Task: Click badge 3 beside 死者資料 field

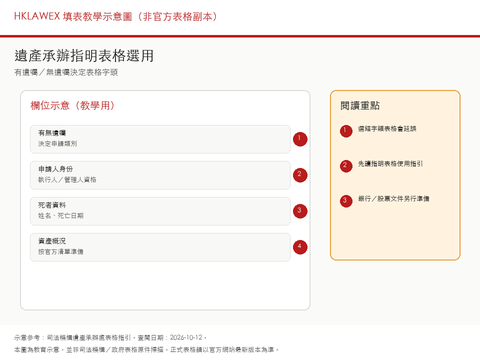Action: coord(300,211)
